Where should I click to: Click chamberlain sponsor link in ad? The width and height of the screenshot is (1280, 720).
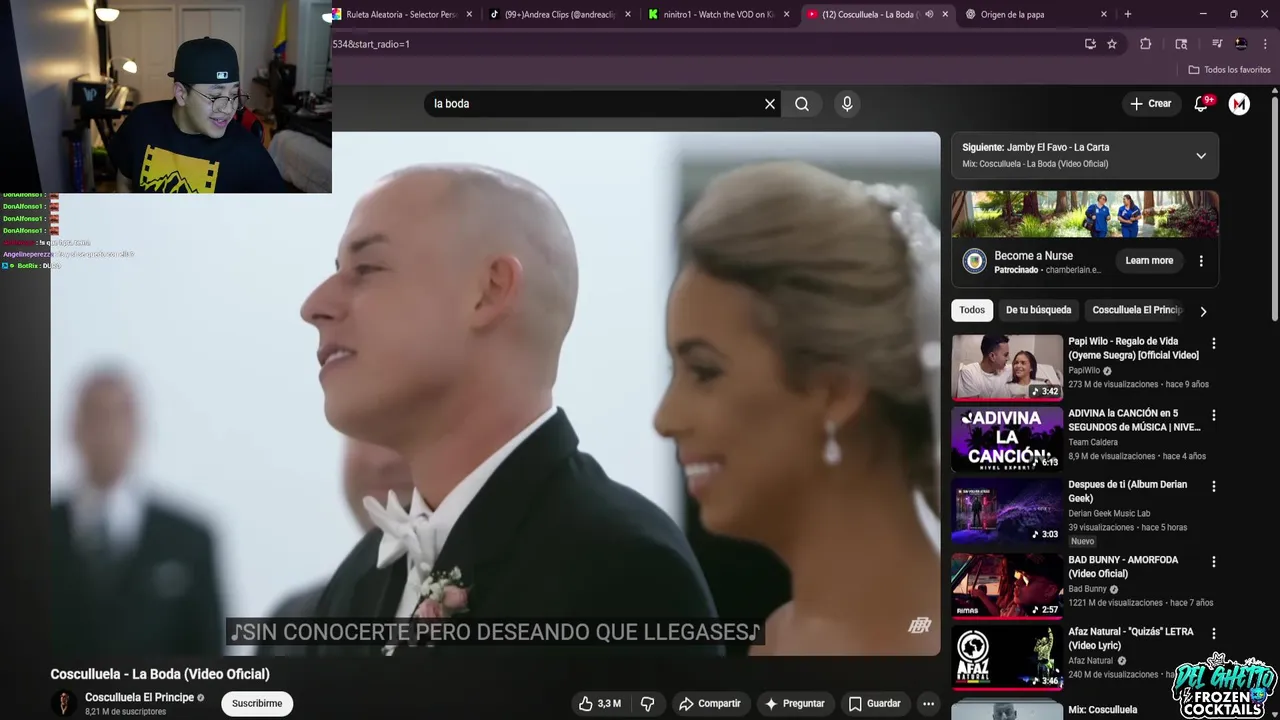(1072, 270)
